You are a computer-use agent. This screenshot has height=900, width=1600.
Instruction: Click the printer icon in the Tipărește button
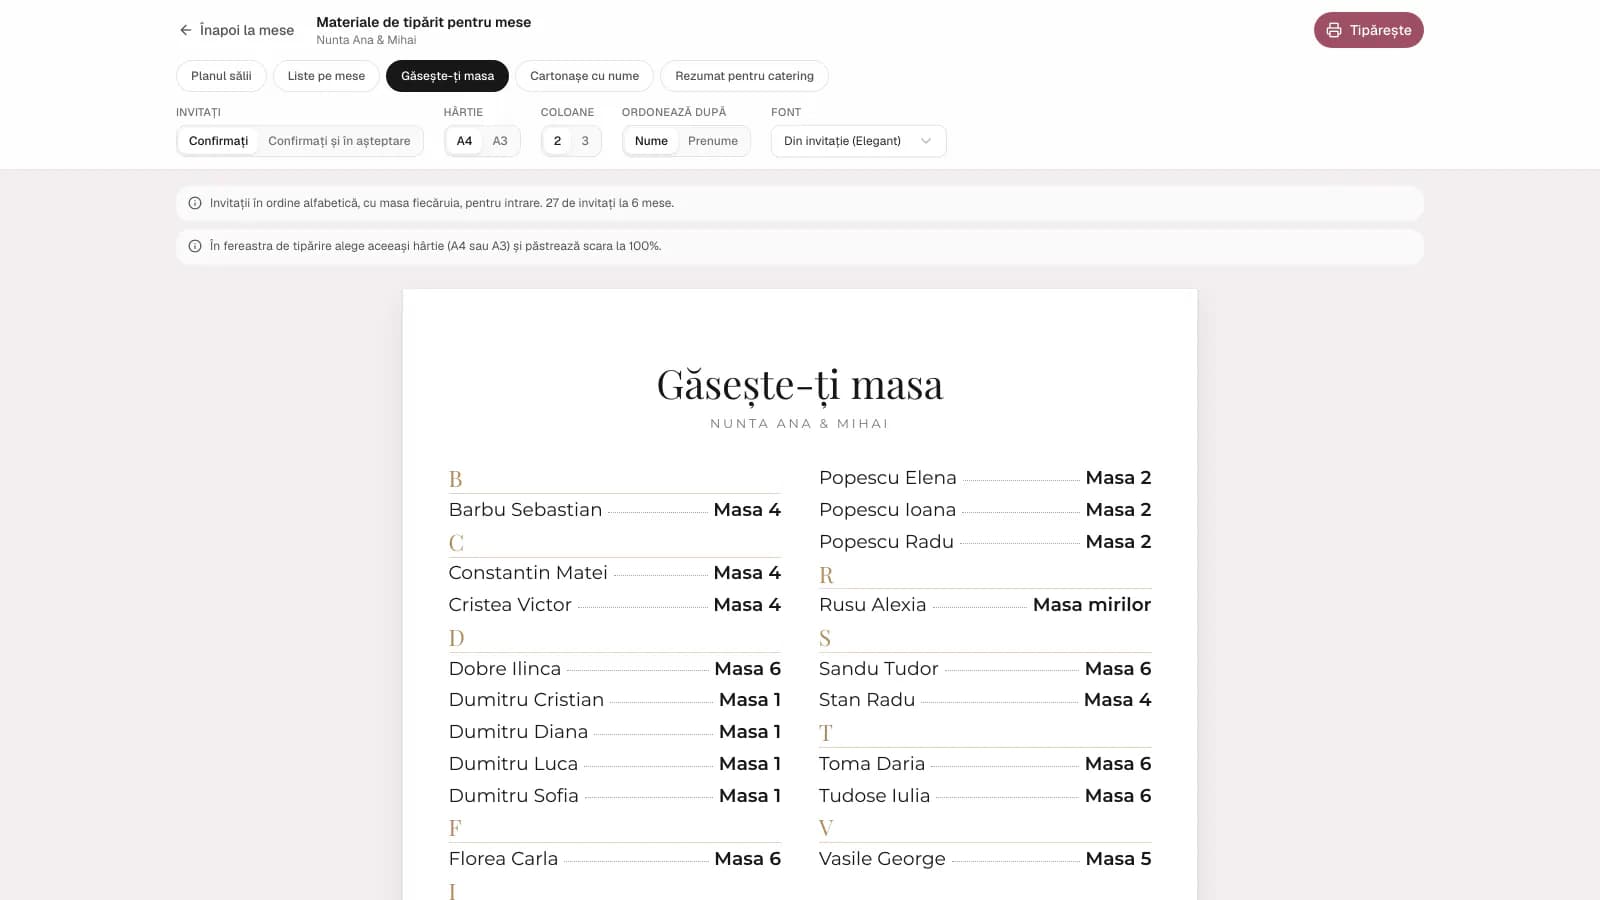pyautogui.click(x=1334, y=30)
